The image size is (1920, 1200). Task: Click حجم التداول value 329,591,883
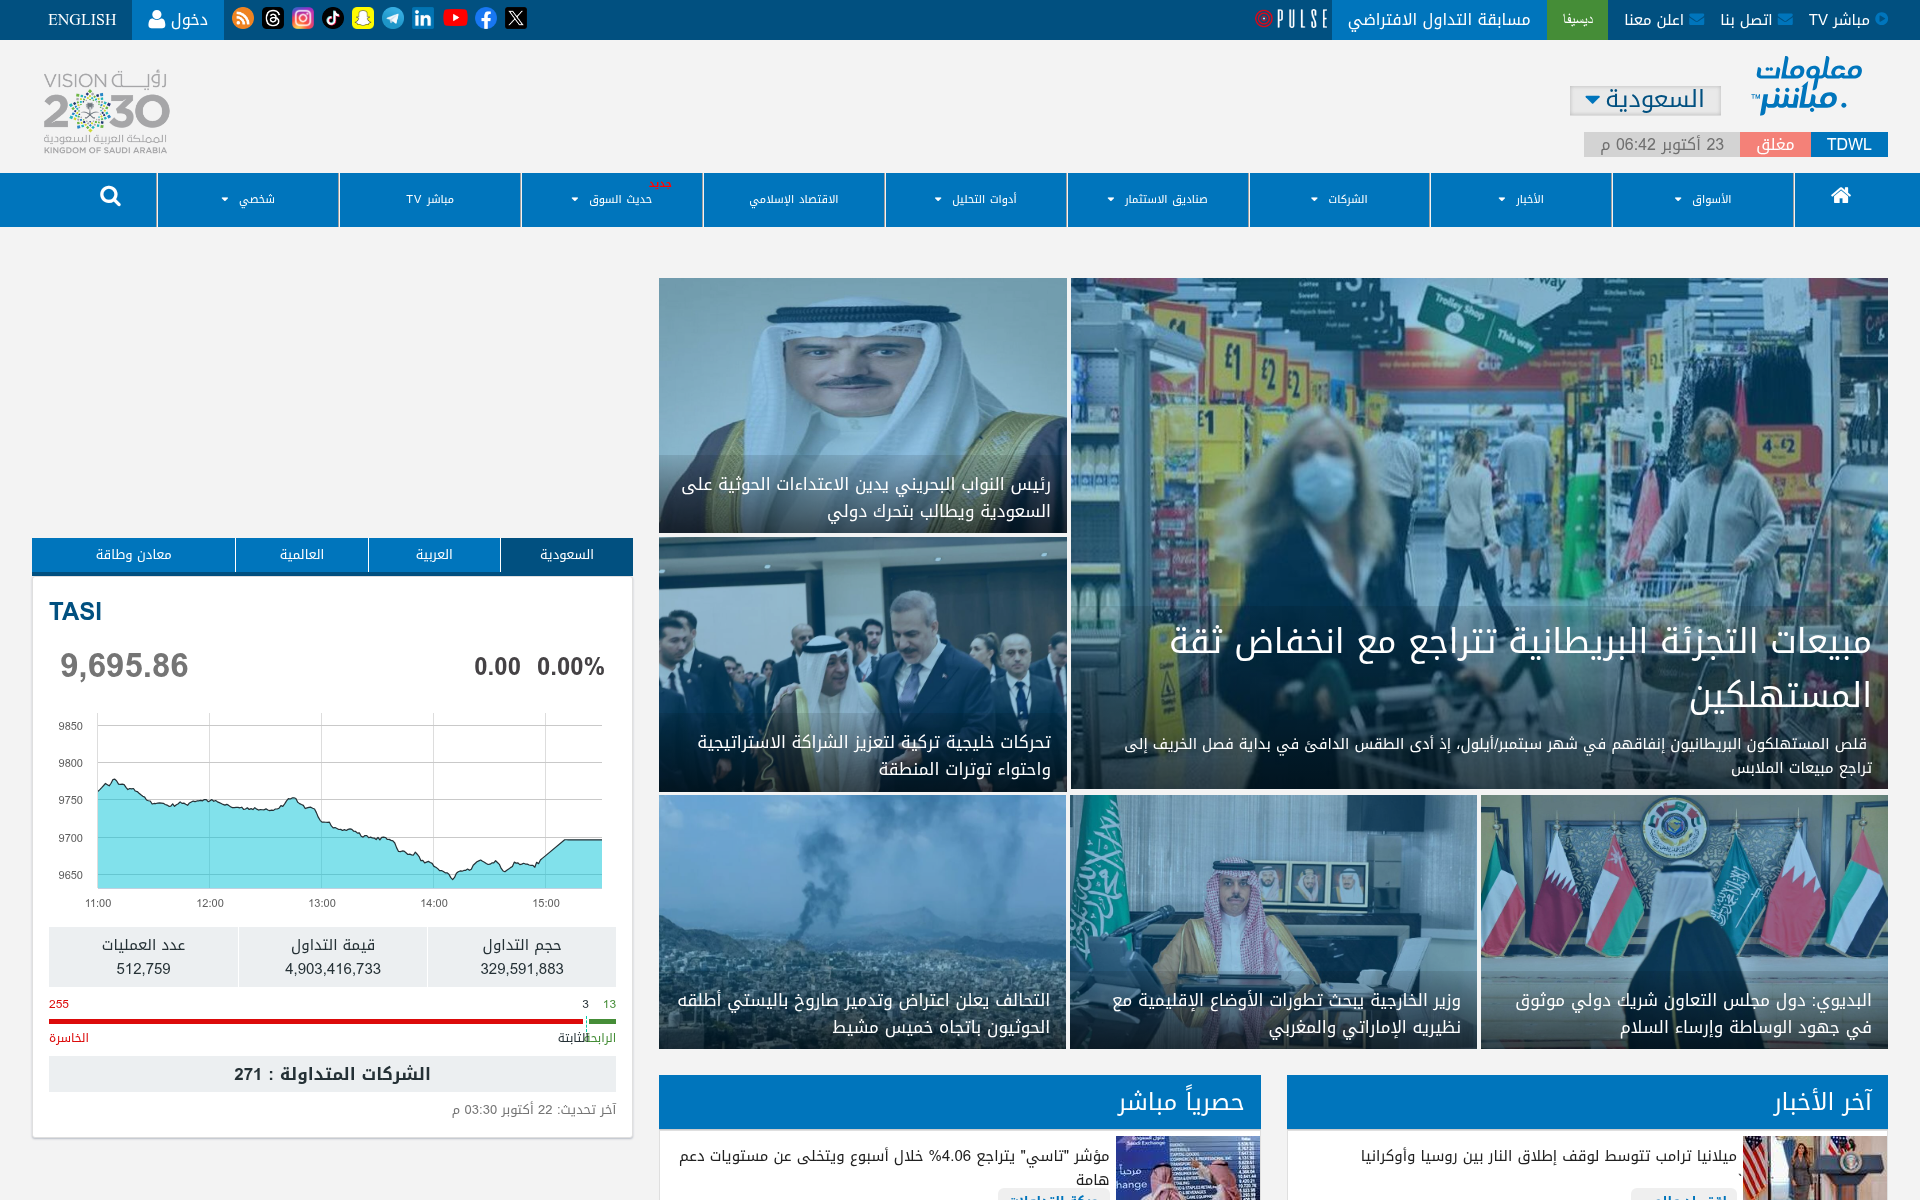[522, 969]
